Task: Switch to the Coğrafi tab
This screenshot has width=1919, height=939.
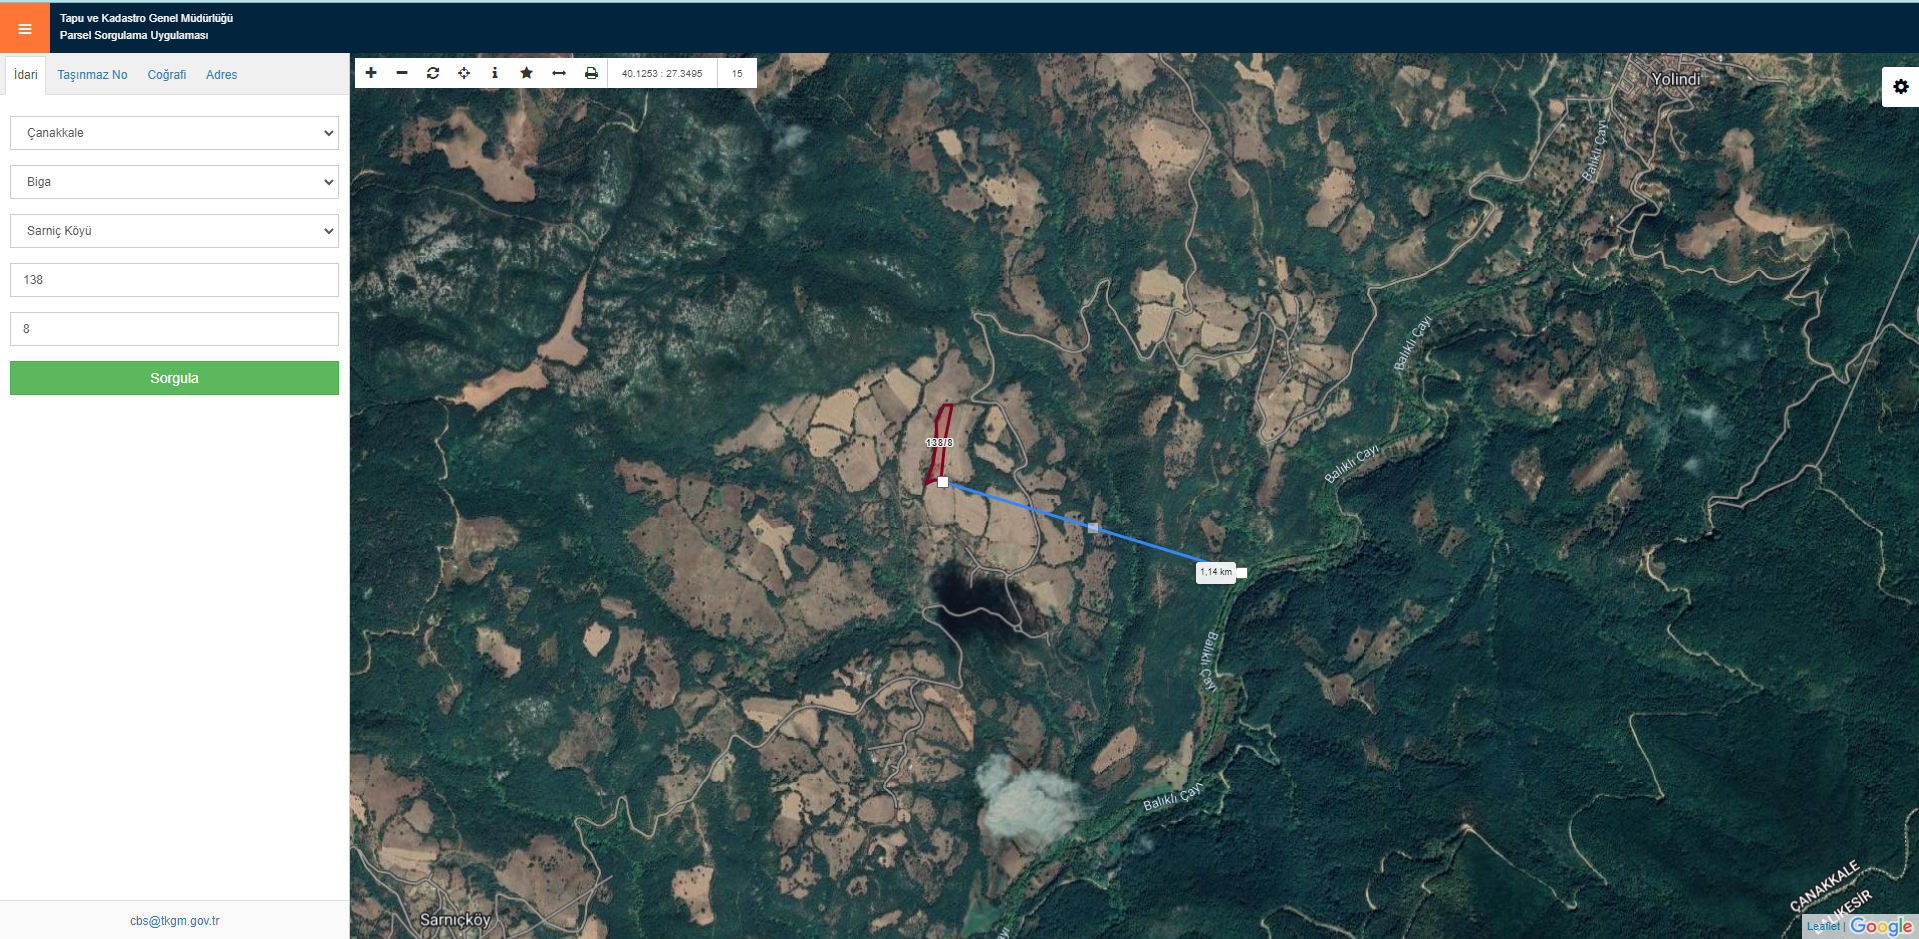Action: click(x=167, y=75)
